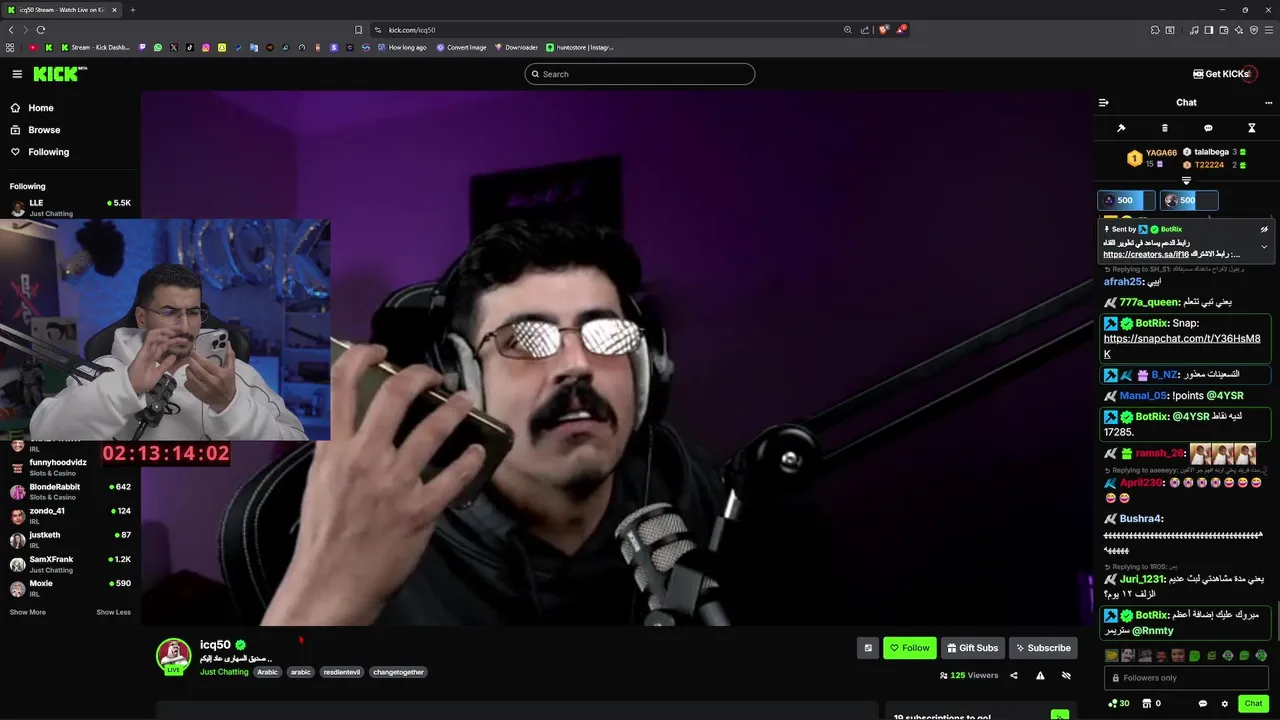Screen dimensions: 1280x720
Task: Click username Manal_05 in chat
Action: click(1143, 396)
